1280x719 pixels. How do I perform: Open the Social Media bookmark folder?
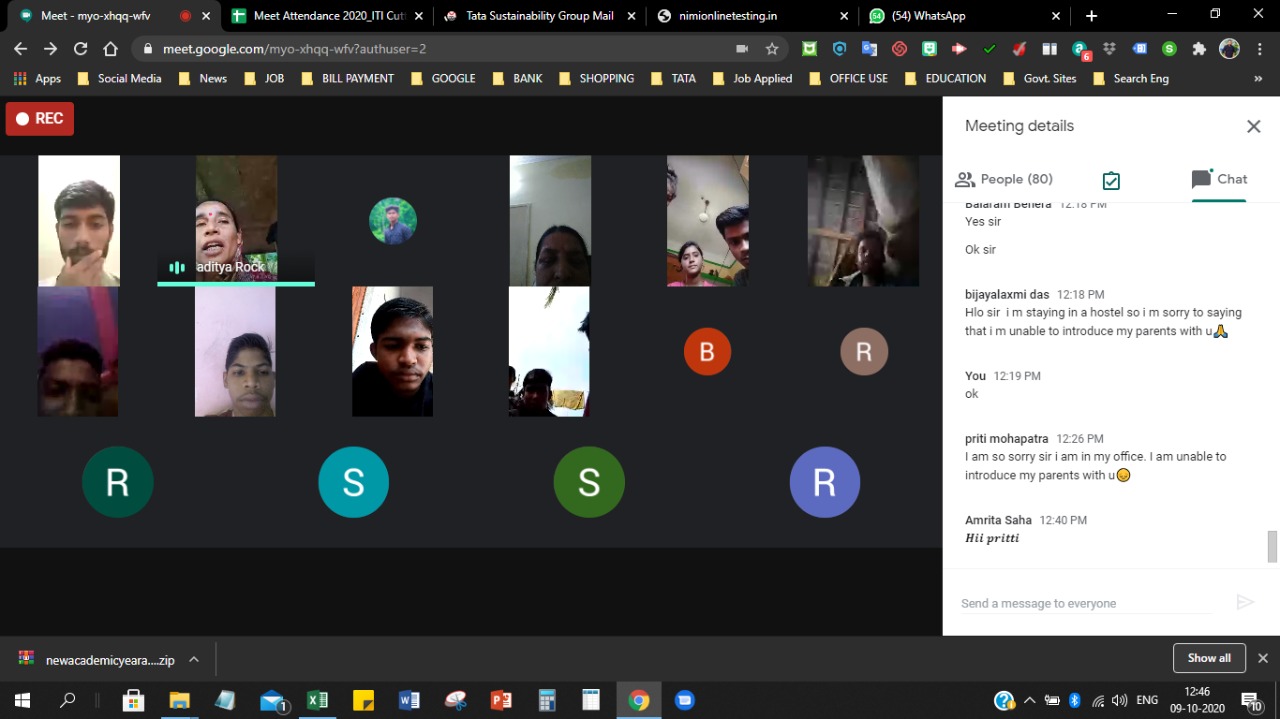(119, 78)
